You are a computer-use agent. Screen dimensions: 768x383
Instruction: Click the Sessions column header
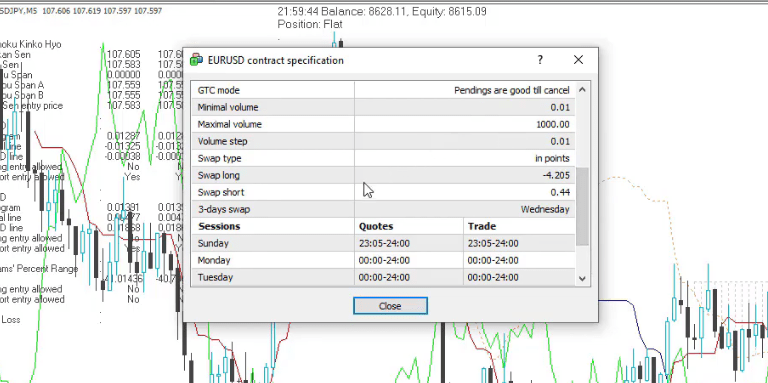[219, 226]
